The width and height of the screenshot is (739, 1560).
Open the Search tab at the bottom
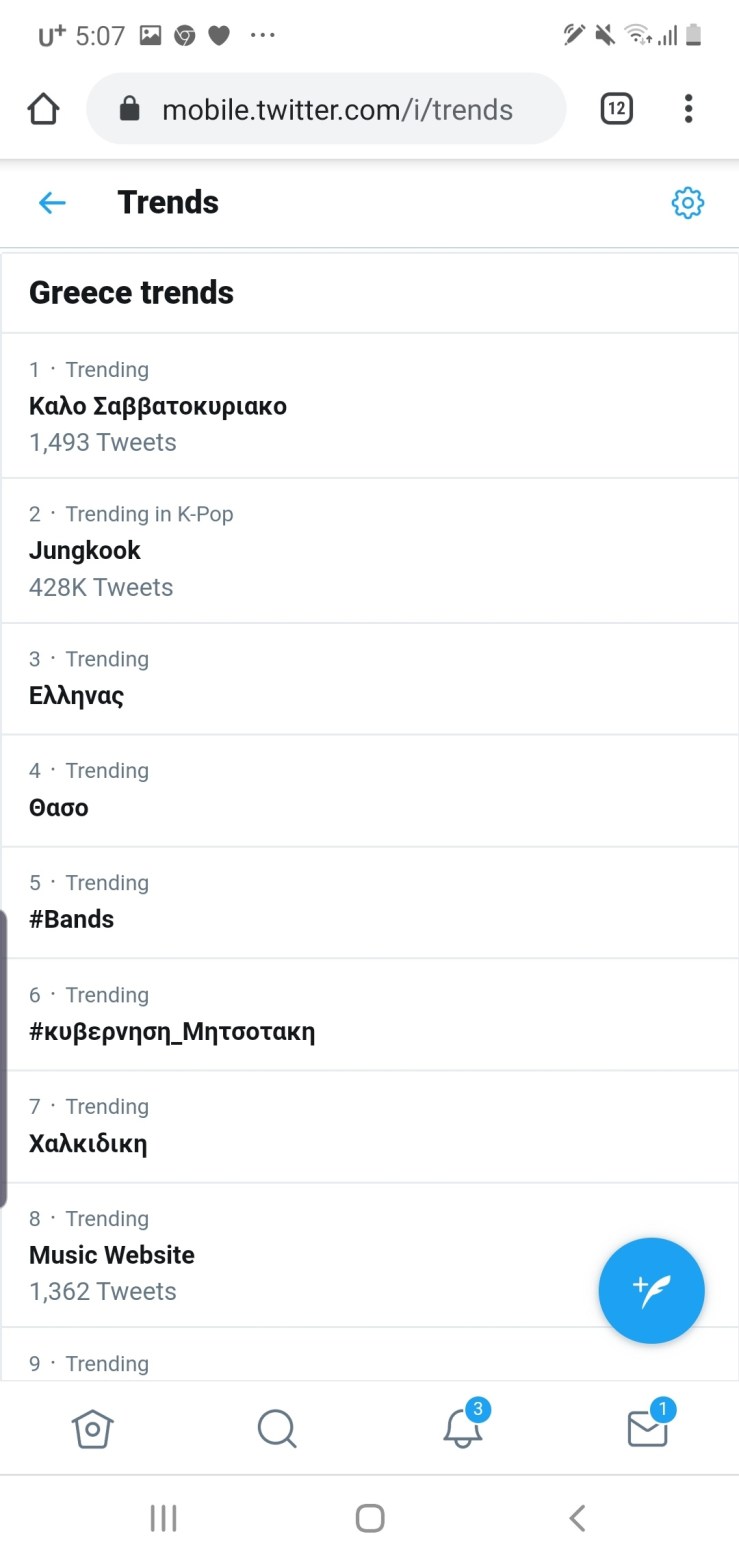click(277, 1428)
